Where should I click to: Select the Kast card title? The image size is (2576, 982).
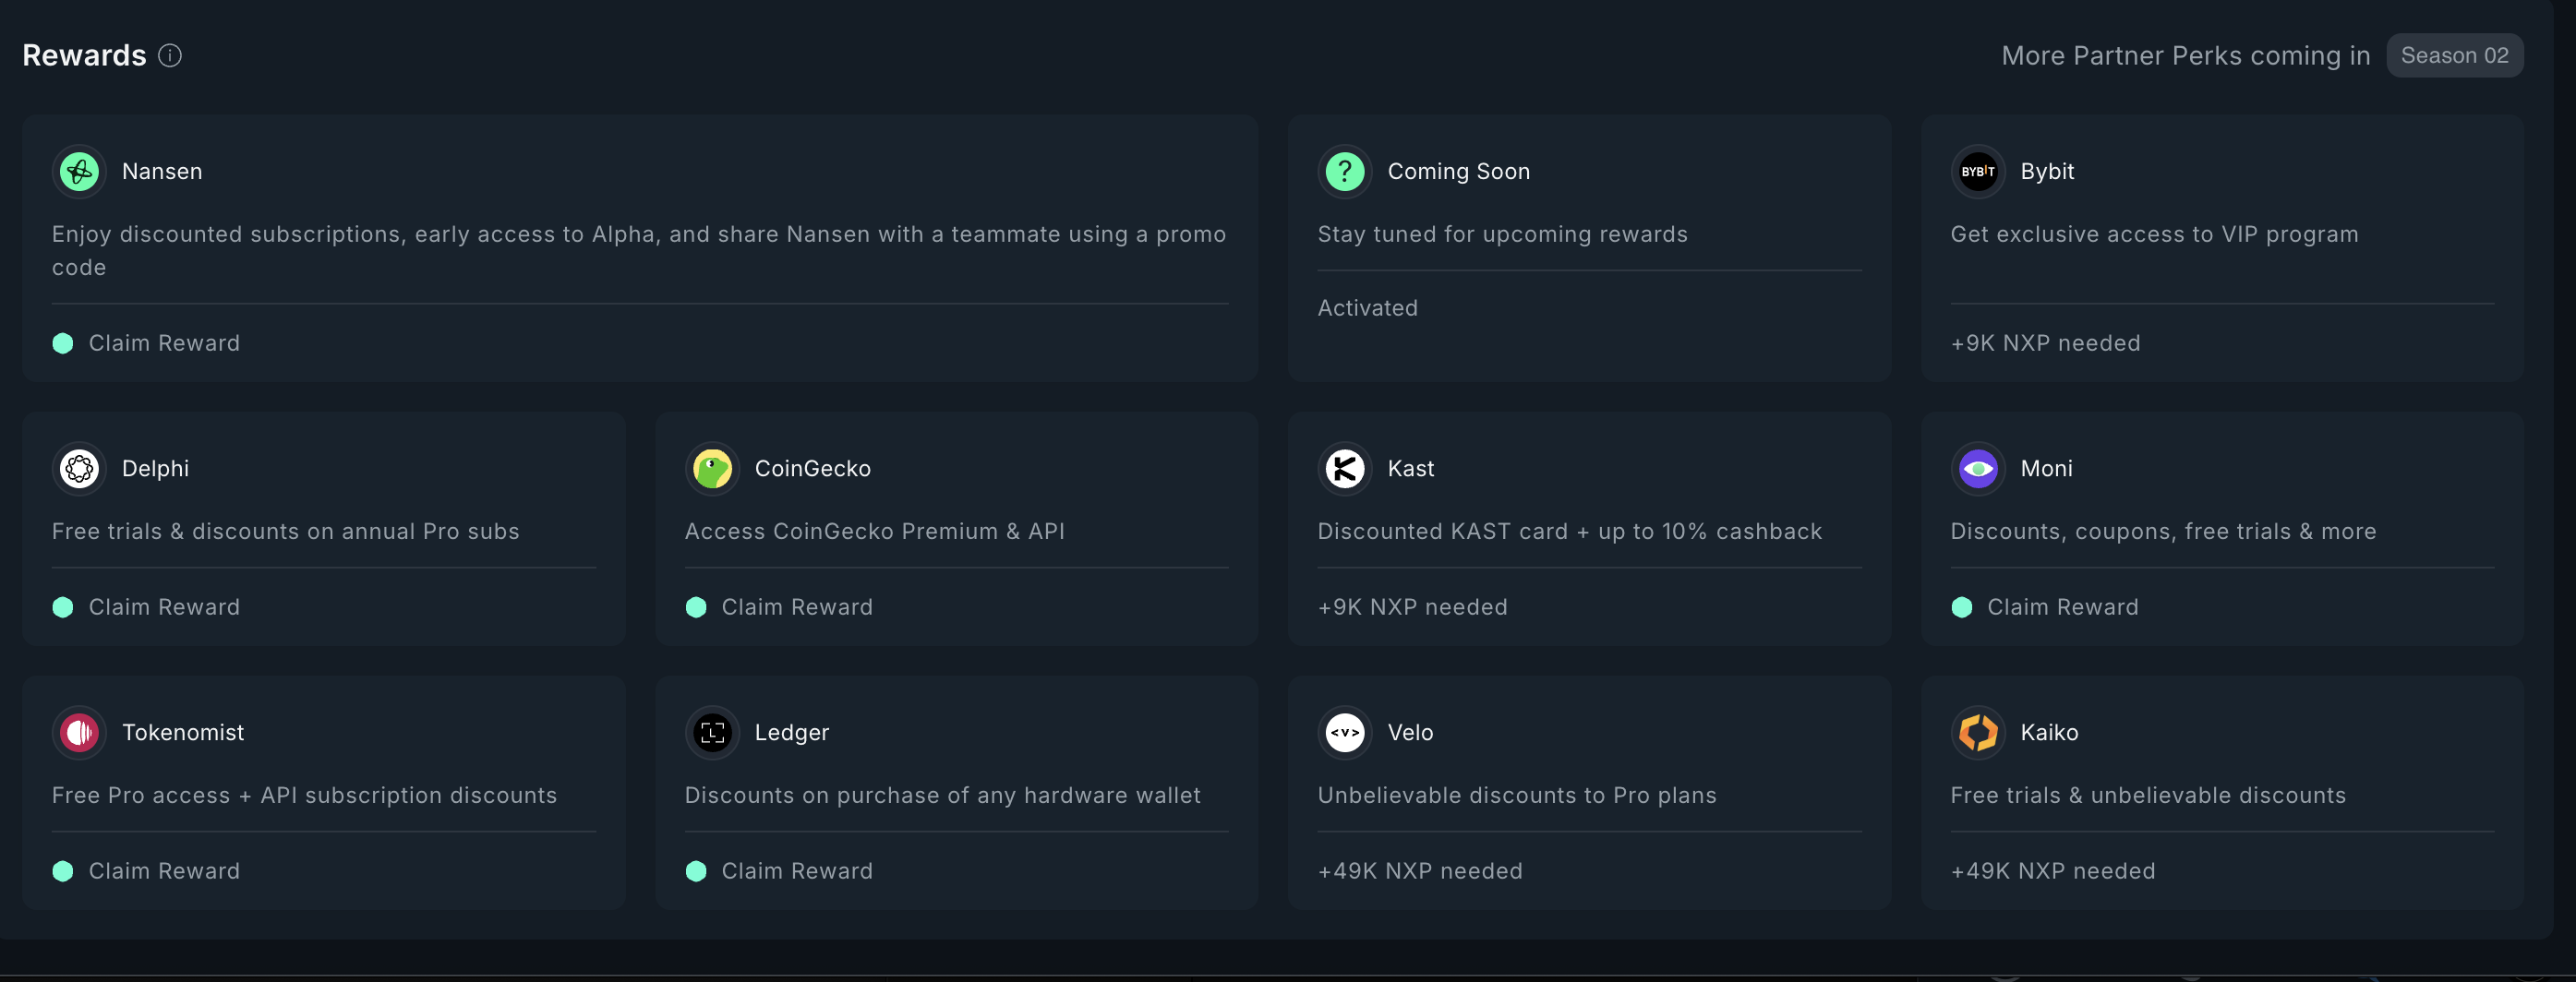pyautogui.click(x=1410, y=469)
